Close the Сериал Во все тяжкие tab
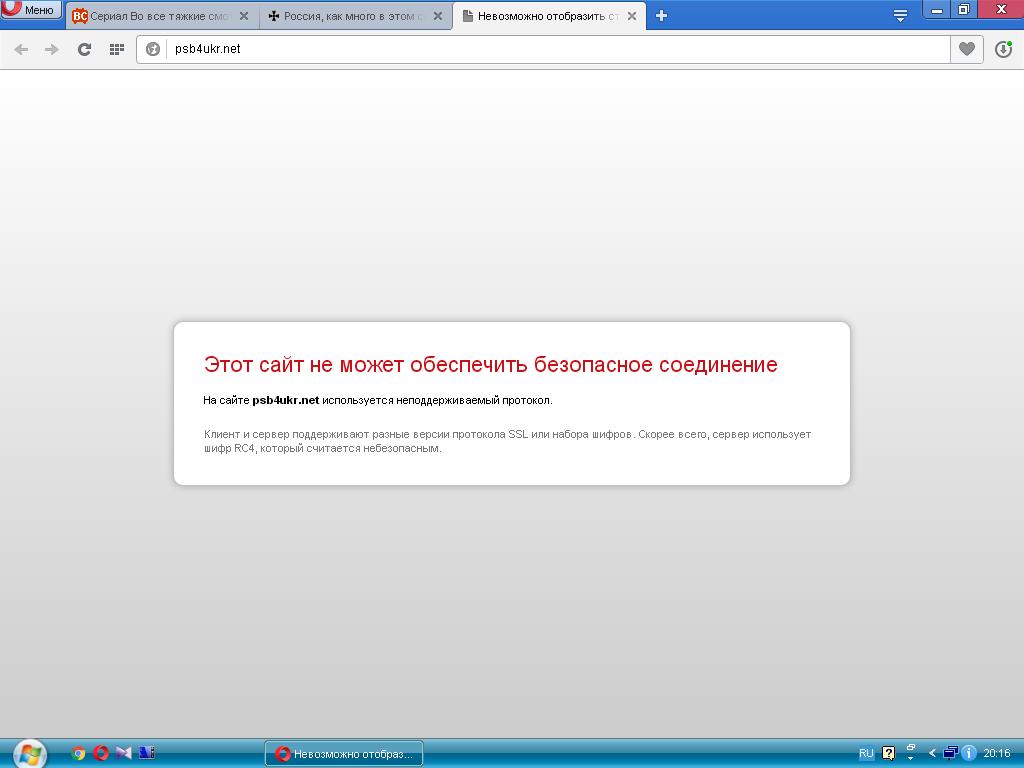This screenshot has height=768, width=1024. (244, 16)
